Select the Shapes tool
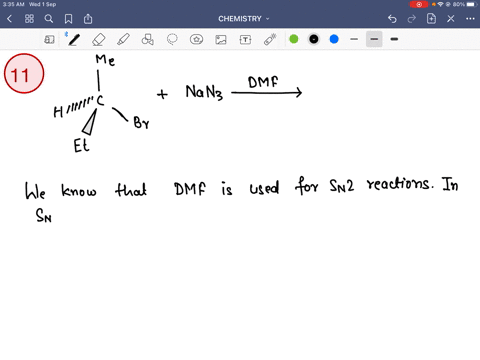Viewport: 480px width, 360px height. click(x=147, y=40)
